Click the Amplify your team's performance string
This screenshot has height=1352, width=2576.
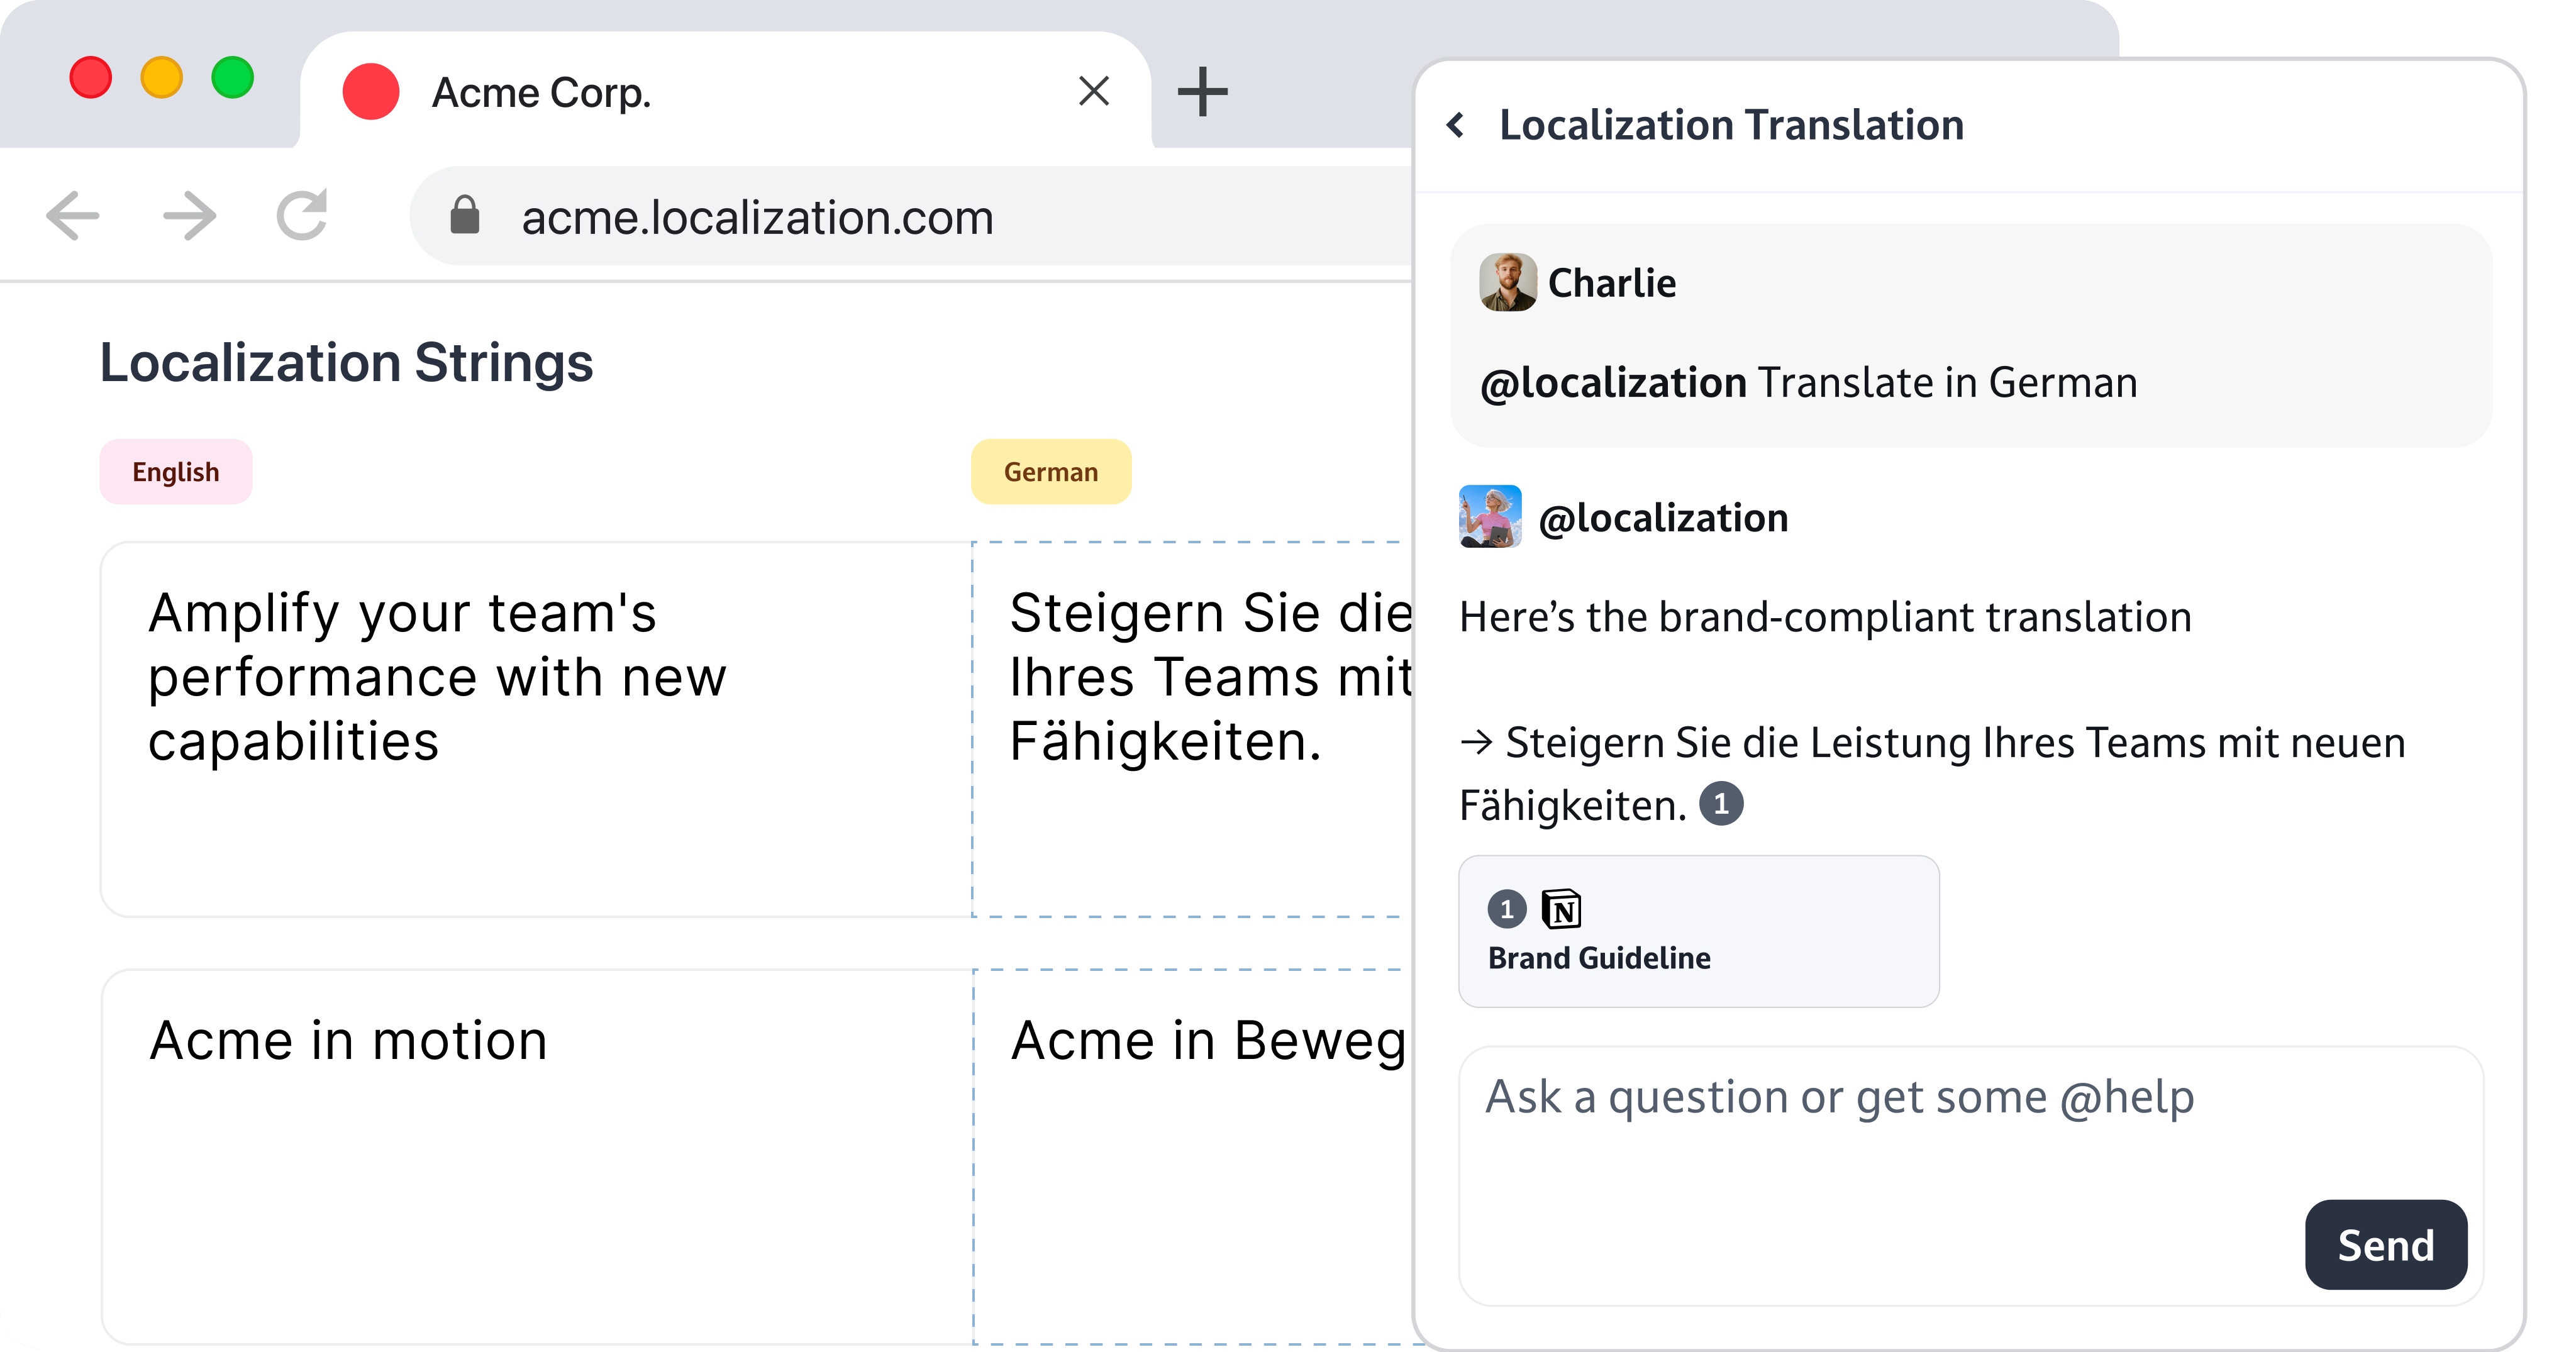pos(536,729)
